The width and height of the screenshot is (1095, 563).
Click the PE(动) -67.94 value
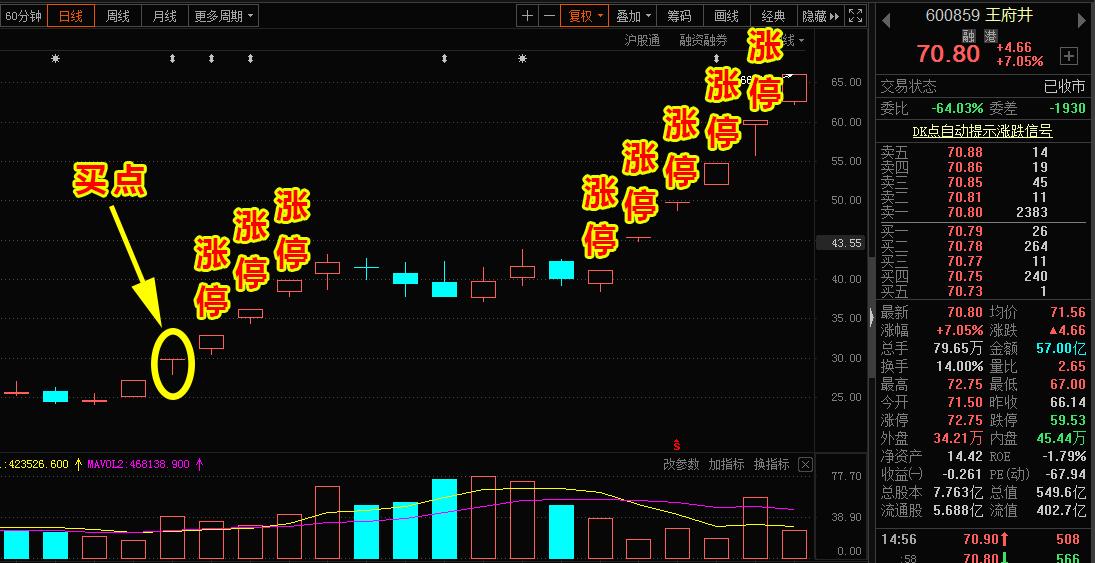click(x=1064, y=475)
